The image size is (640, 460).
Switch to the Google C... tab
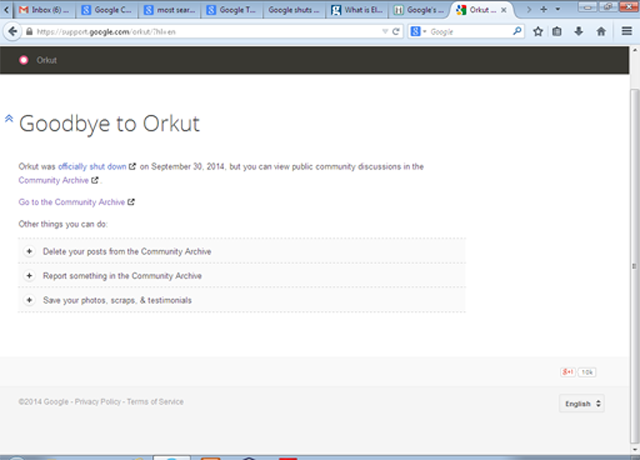point(107,10)
